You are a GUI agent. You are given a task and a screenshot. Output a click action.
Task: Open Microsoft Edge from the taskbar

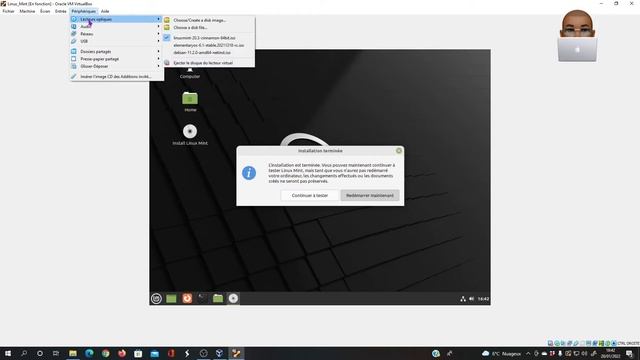(89, 353)
